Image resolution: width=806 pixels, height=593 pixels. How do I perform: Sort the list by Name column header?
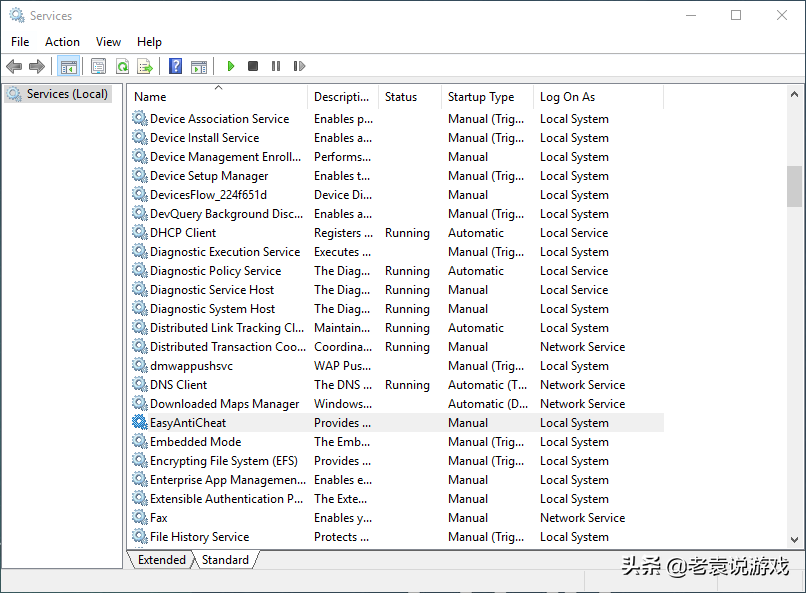[150, 97]
